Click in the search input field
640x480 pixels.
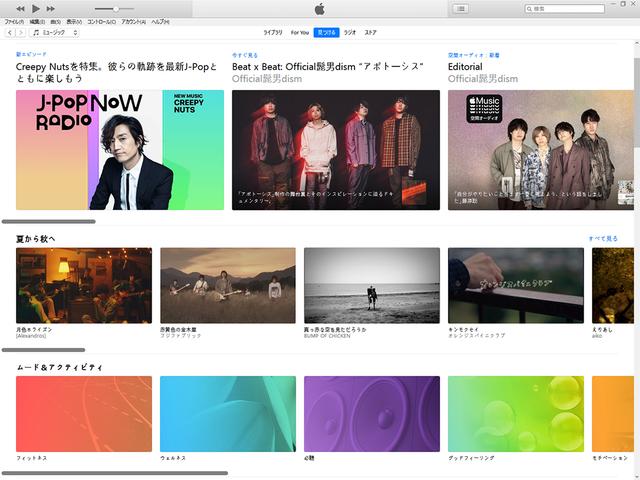564,9
